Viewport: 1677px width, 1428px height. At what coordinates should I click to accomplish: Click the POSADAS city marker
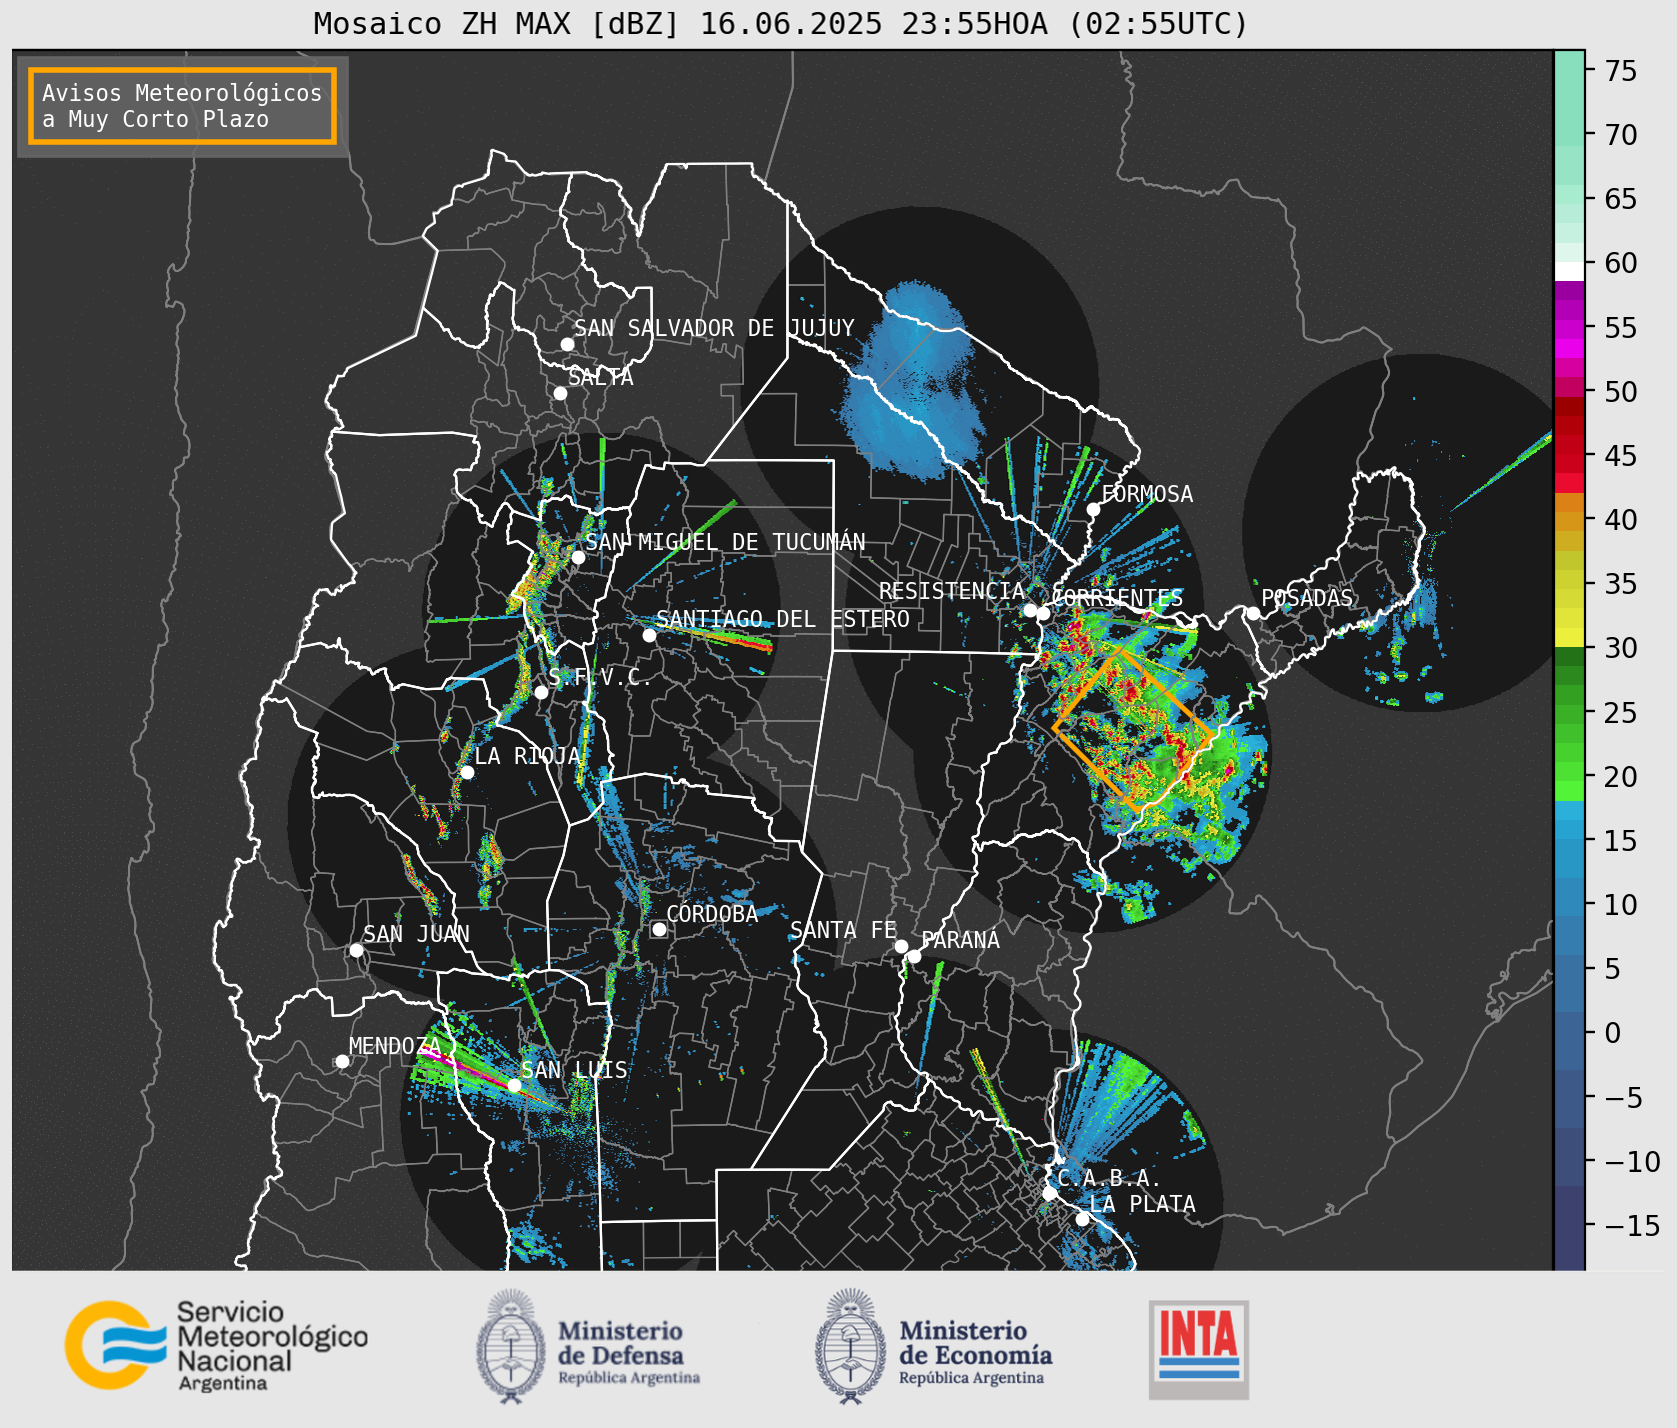tap(1253, 613)
